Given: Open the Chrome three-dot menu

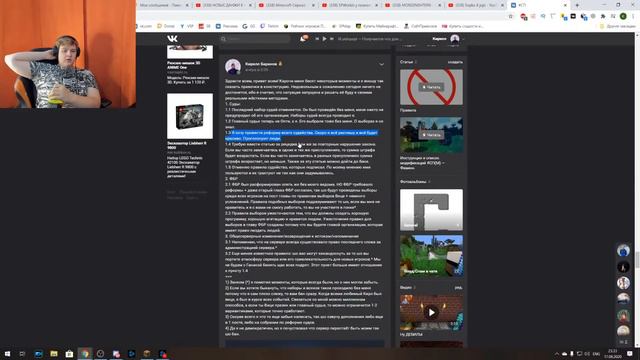Looking at the screenshot, I should pos(633,16).
